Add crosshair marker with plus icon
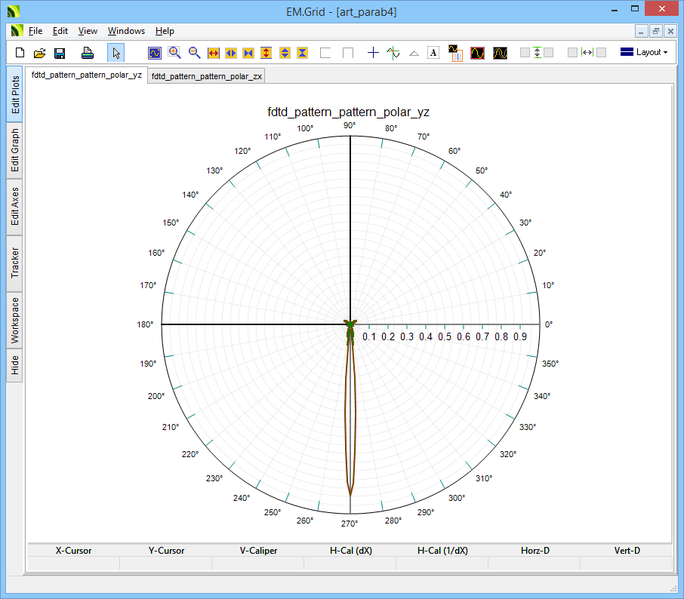 point(373,52)
